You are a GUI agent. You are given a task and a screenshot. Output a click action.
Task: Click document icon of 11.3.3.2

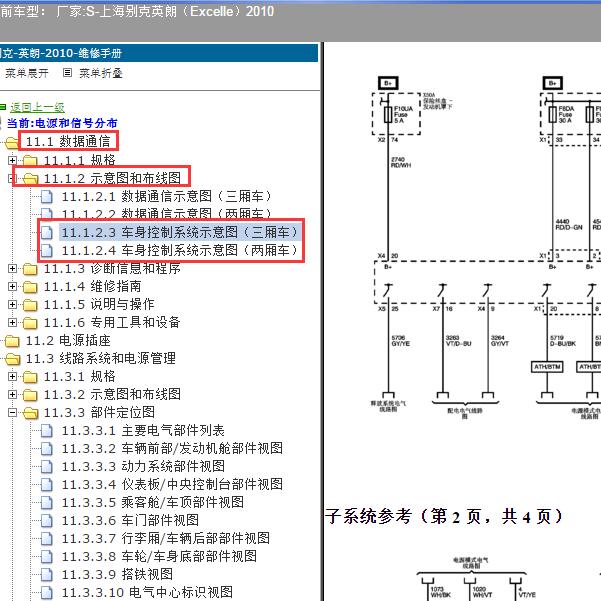tap(46, 449)
